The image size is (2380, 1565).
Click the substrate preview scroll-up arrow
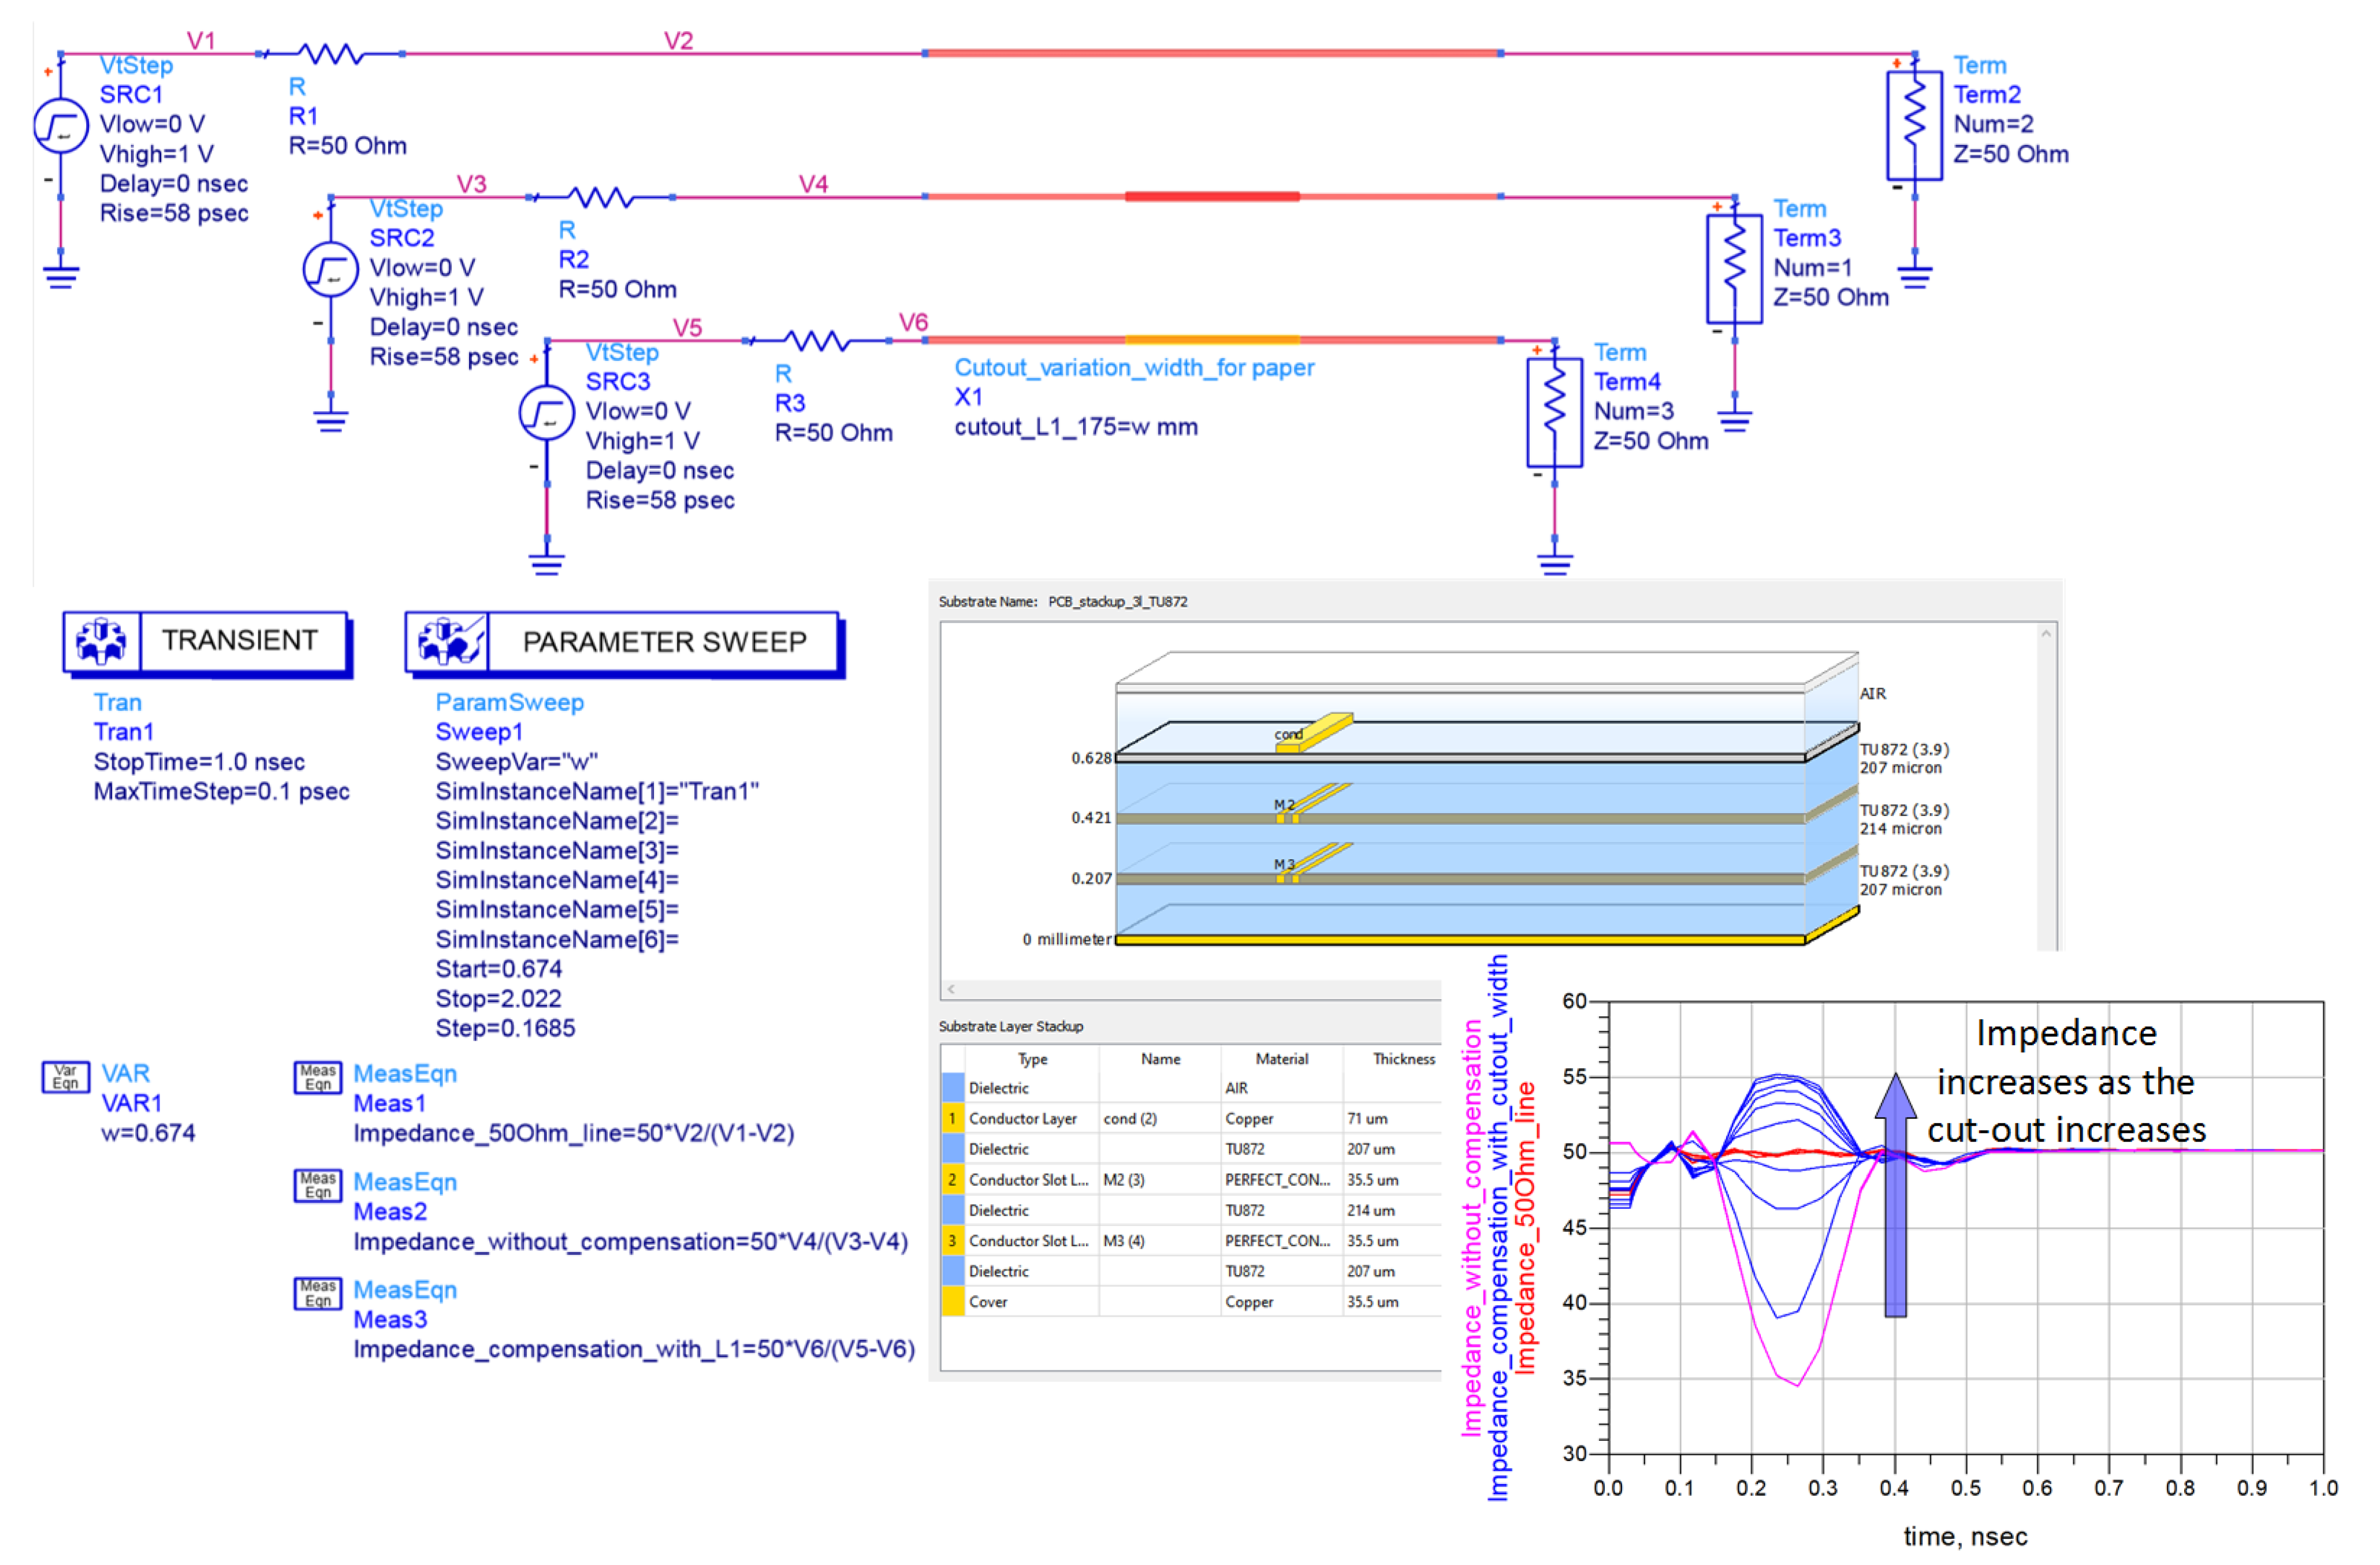coord(2046,634)
